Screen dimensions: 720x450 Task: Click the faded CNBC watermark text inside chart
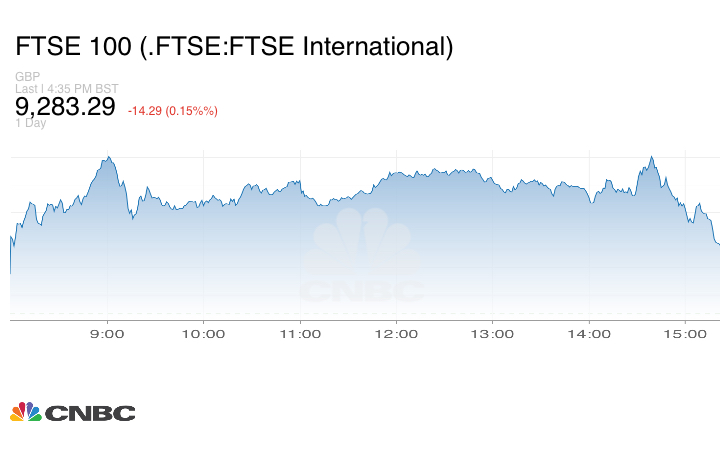pyautogui.click(x=362, y=291)
